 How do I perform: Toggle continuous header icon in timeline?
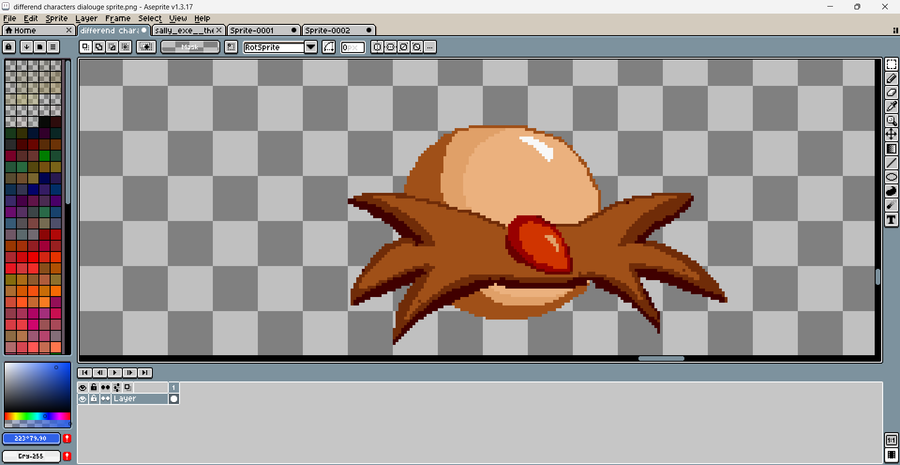106,388
